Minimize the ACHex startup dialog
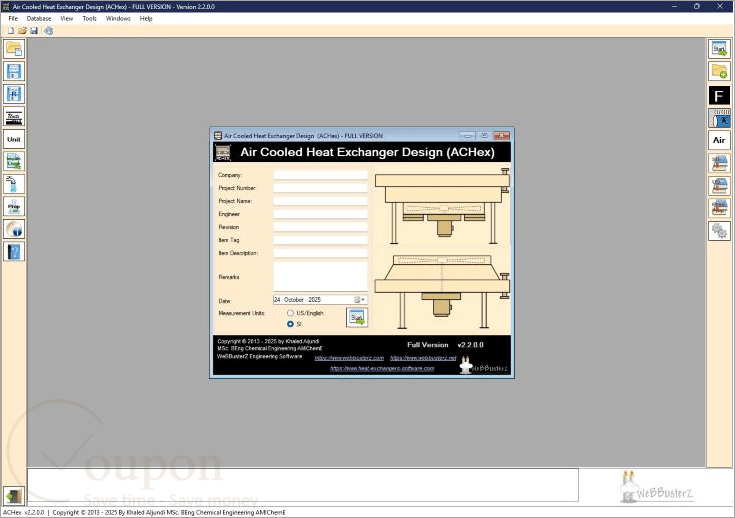Screen dimensions: 735x518 tap(467, 135)
